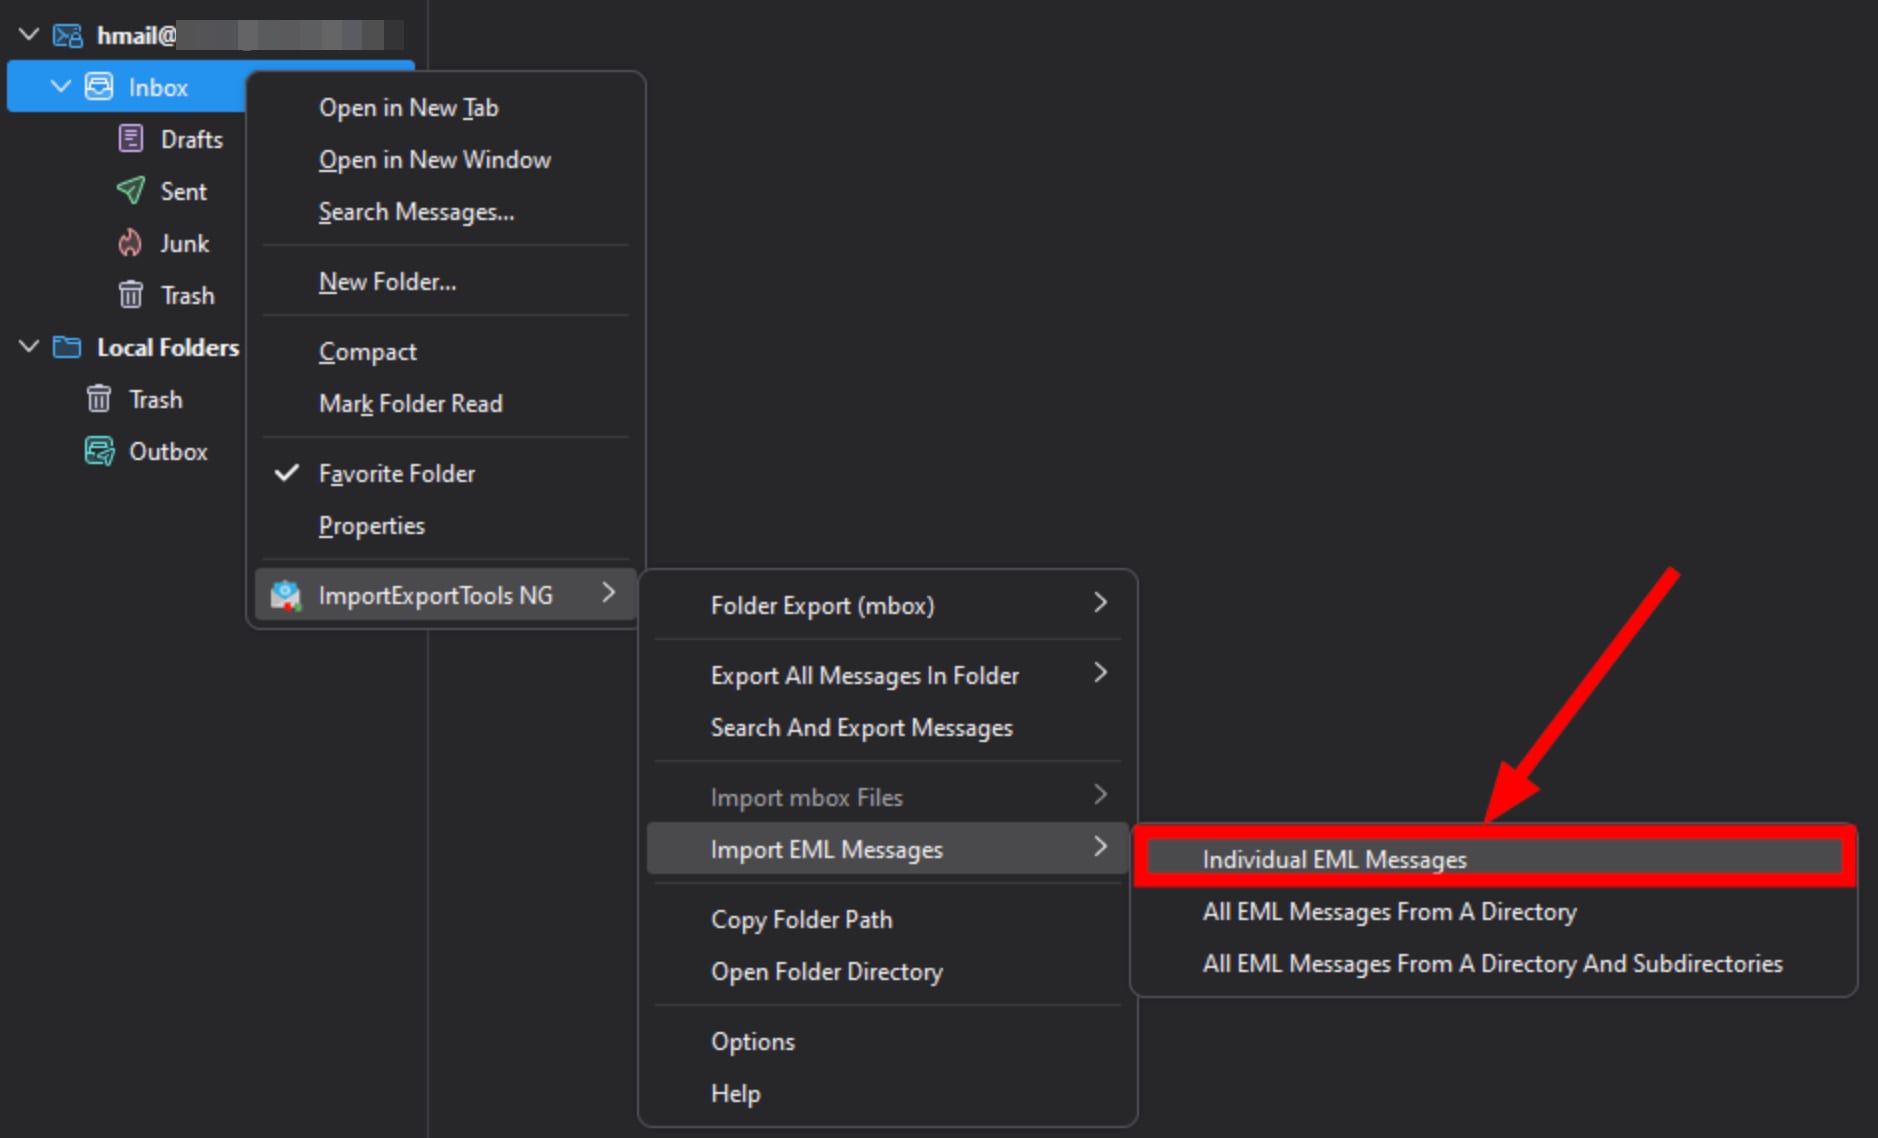Select Compact from the context menu

(367, 351)
